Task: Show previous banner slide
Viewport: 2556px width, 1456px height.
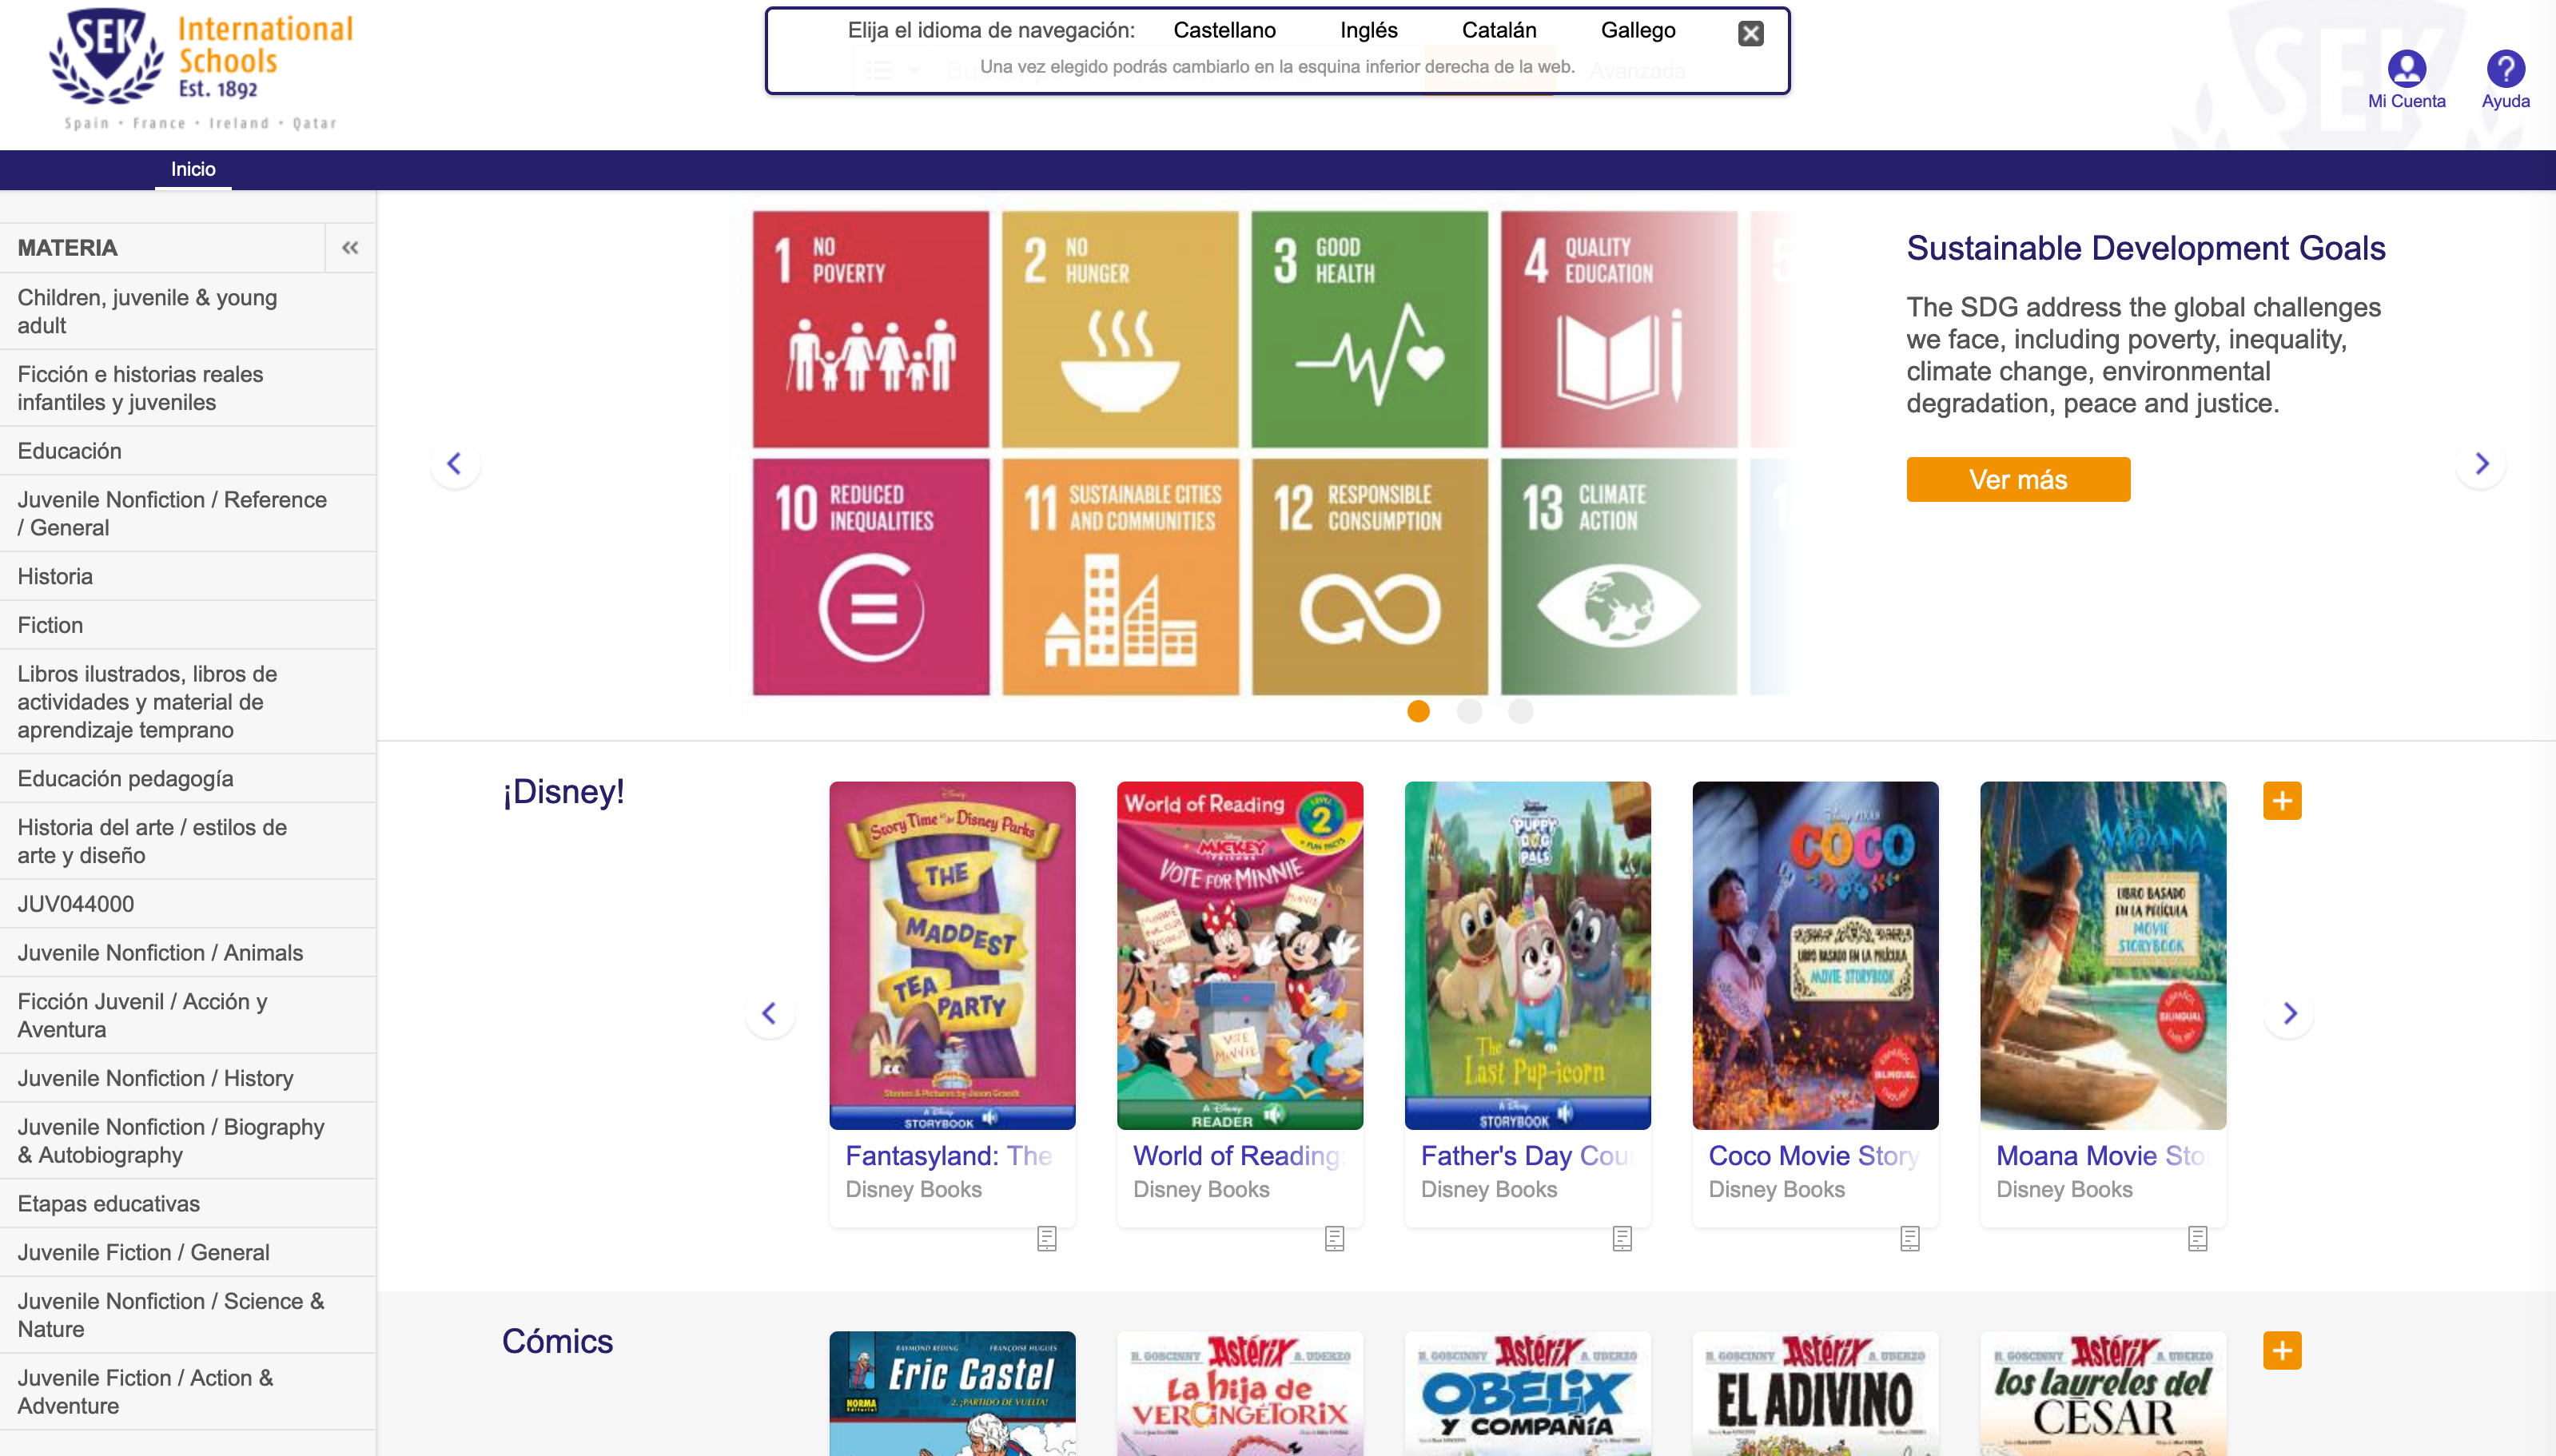Action: [455, 463]
